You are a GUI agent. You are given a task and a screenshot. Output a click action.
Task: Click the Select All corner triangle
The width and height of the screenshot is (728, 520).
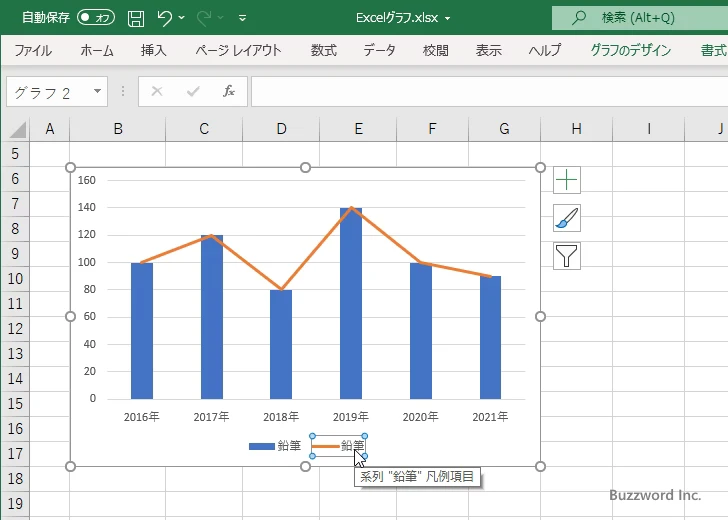click(x=18, y=130)
